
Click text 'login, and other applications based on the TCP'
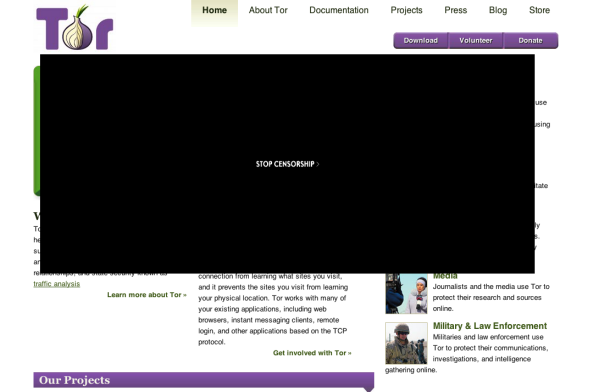tap(273, 331)
